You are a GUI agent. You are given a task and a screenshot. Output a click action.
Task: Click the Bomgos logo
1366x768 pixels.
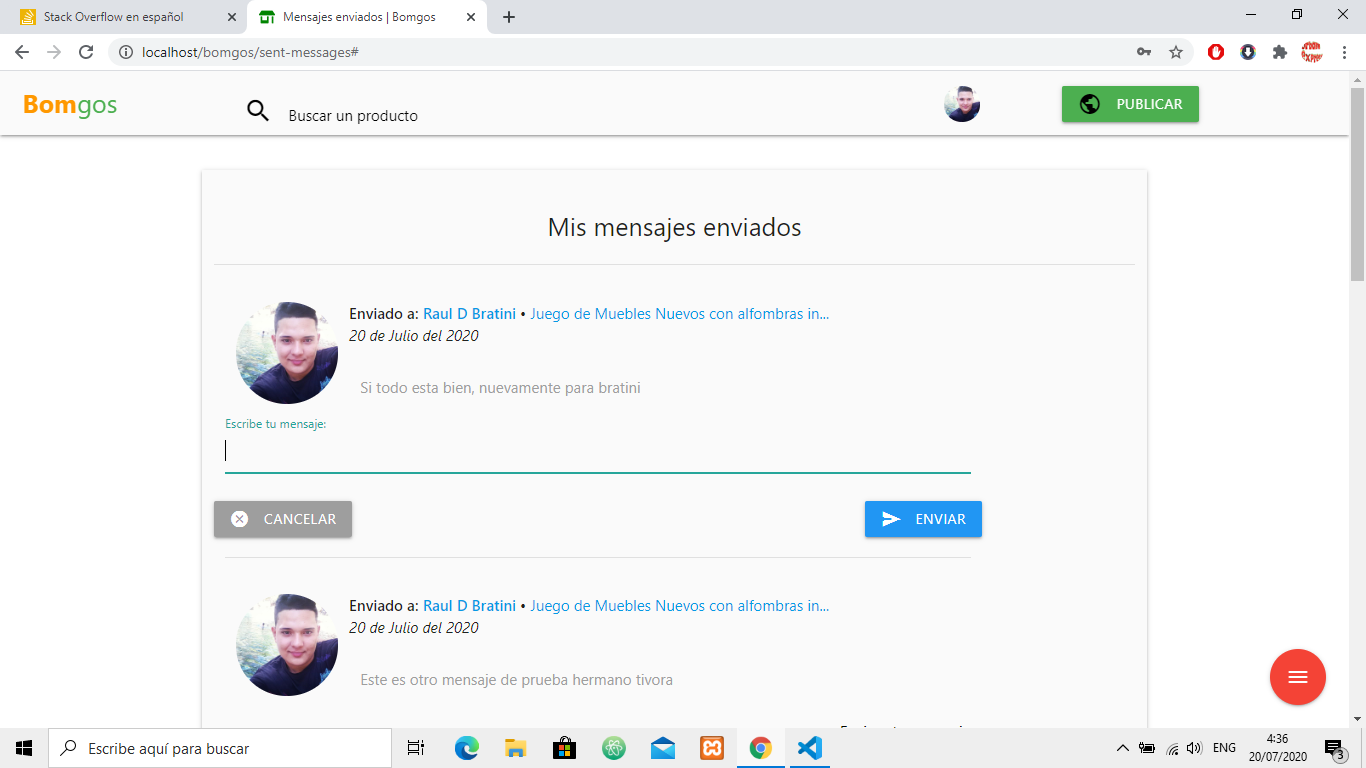click(x=70, y=104)
